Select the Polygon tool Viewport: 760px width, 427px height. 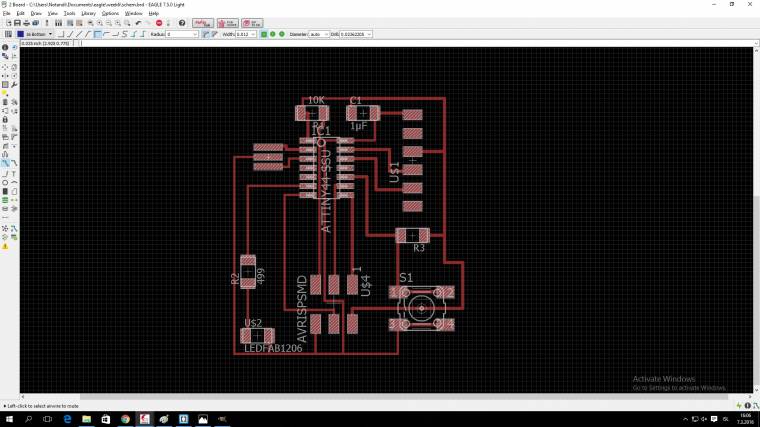(x=14, y=191)
